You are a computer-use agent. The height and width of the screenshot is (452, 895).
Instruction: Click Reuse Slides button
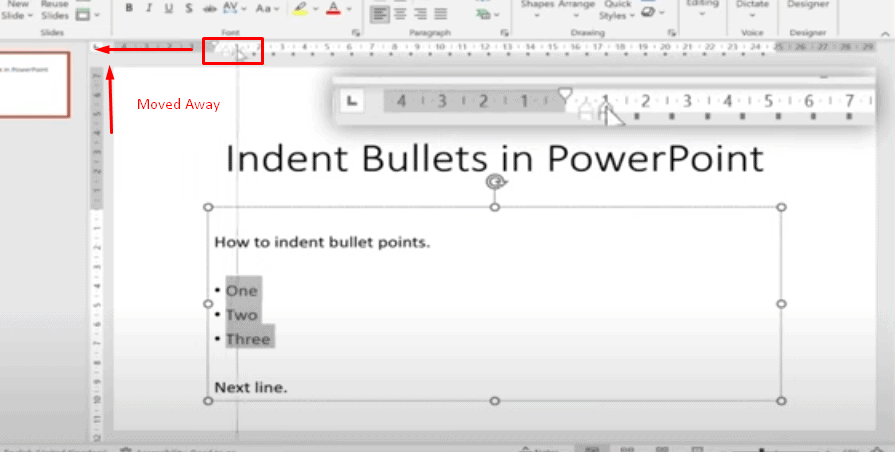click(54, 10)
